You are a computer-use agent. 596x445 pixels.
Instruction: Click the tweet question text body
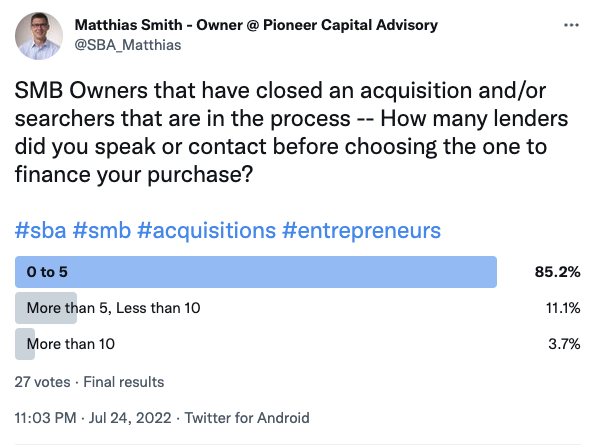(292, 132)
